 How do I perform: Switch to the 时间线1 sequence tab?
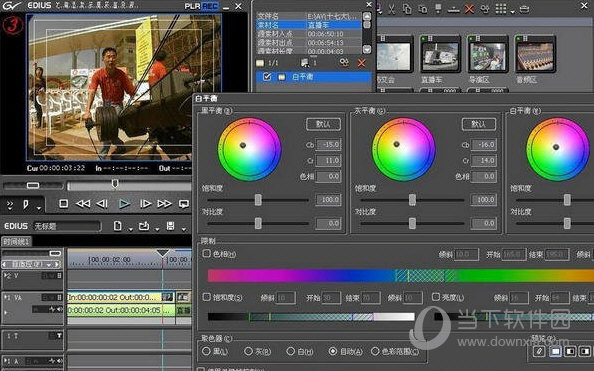[x=16, y=241]
